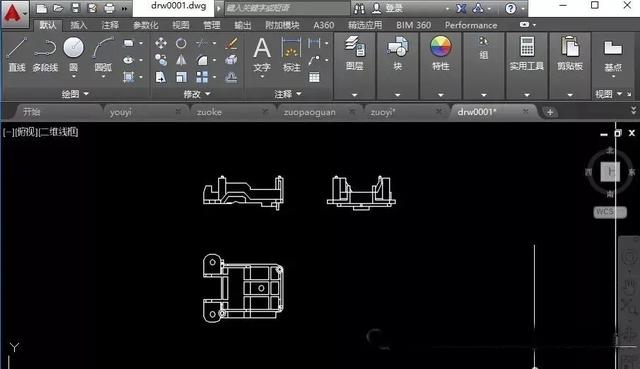Open the Group (组) panel

pyautogui.click(x=484, y=48)
